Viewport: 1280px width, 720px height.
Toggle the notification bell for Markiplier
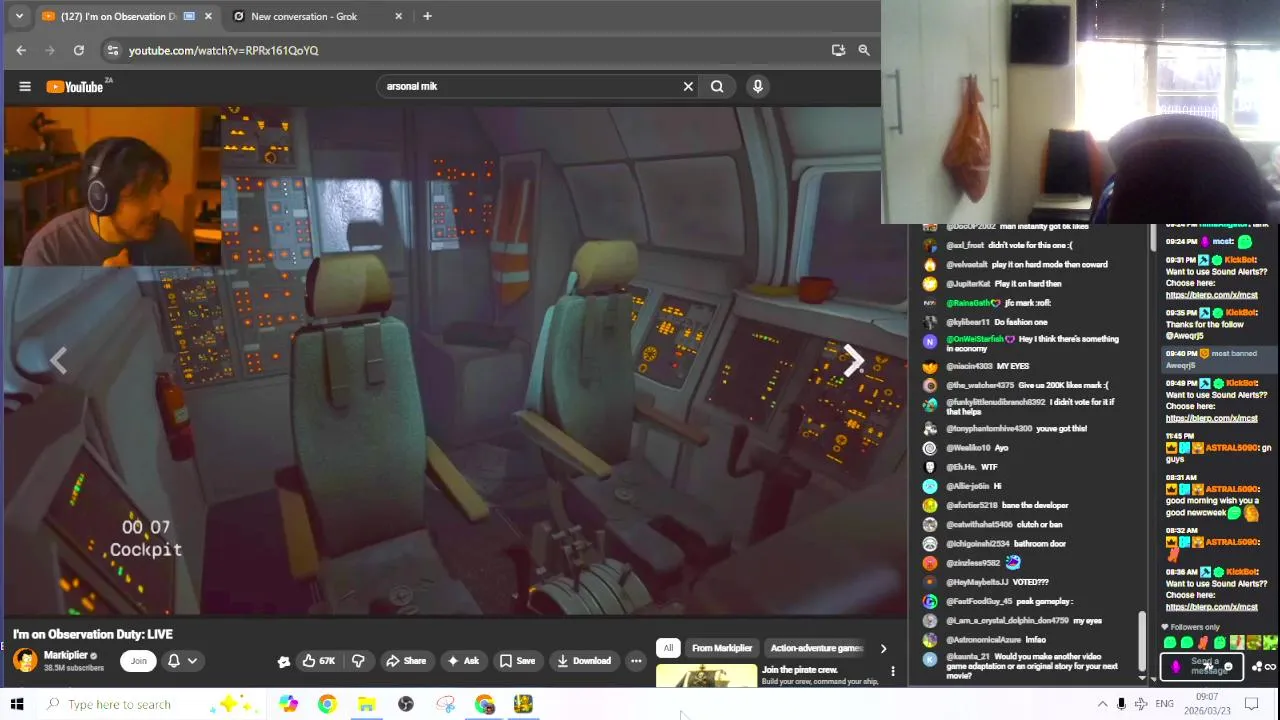pos(173,661)
